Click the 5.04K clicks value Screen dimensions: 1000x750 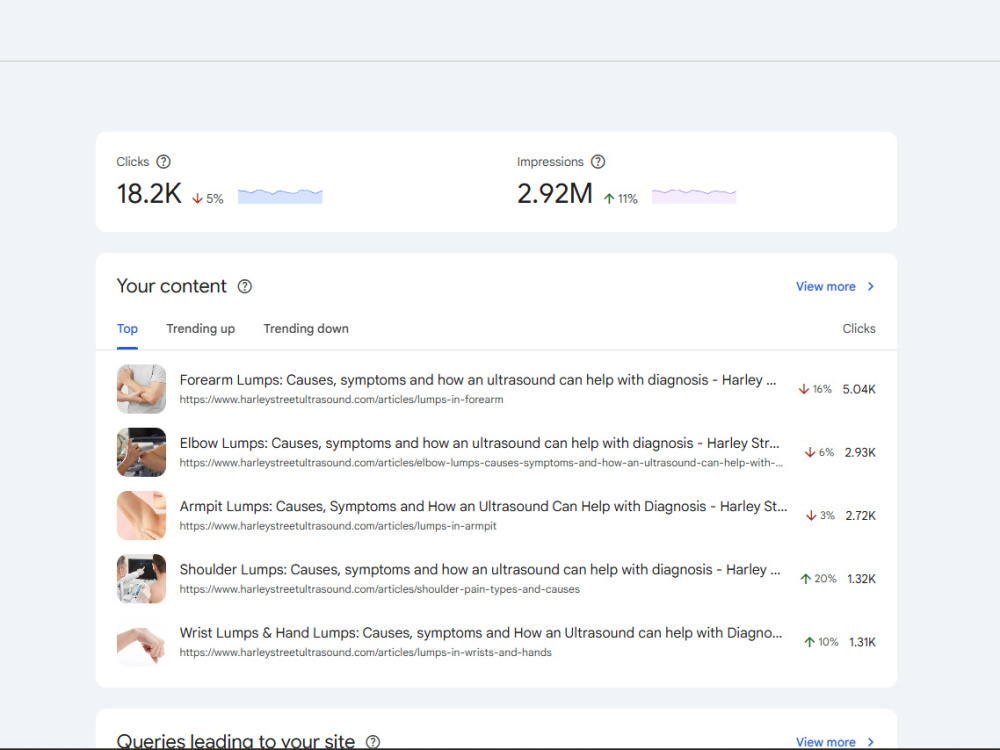(x=859, y=389)
